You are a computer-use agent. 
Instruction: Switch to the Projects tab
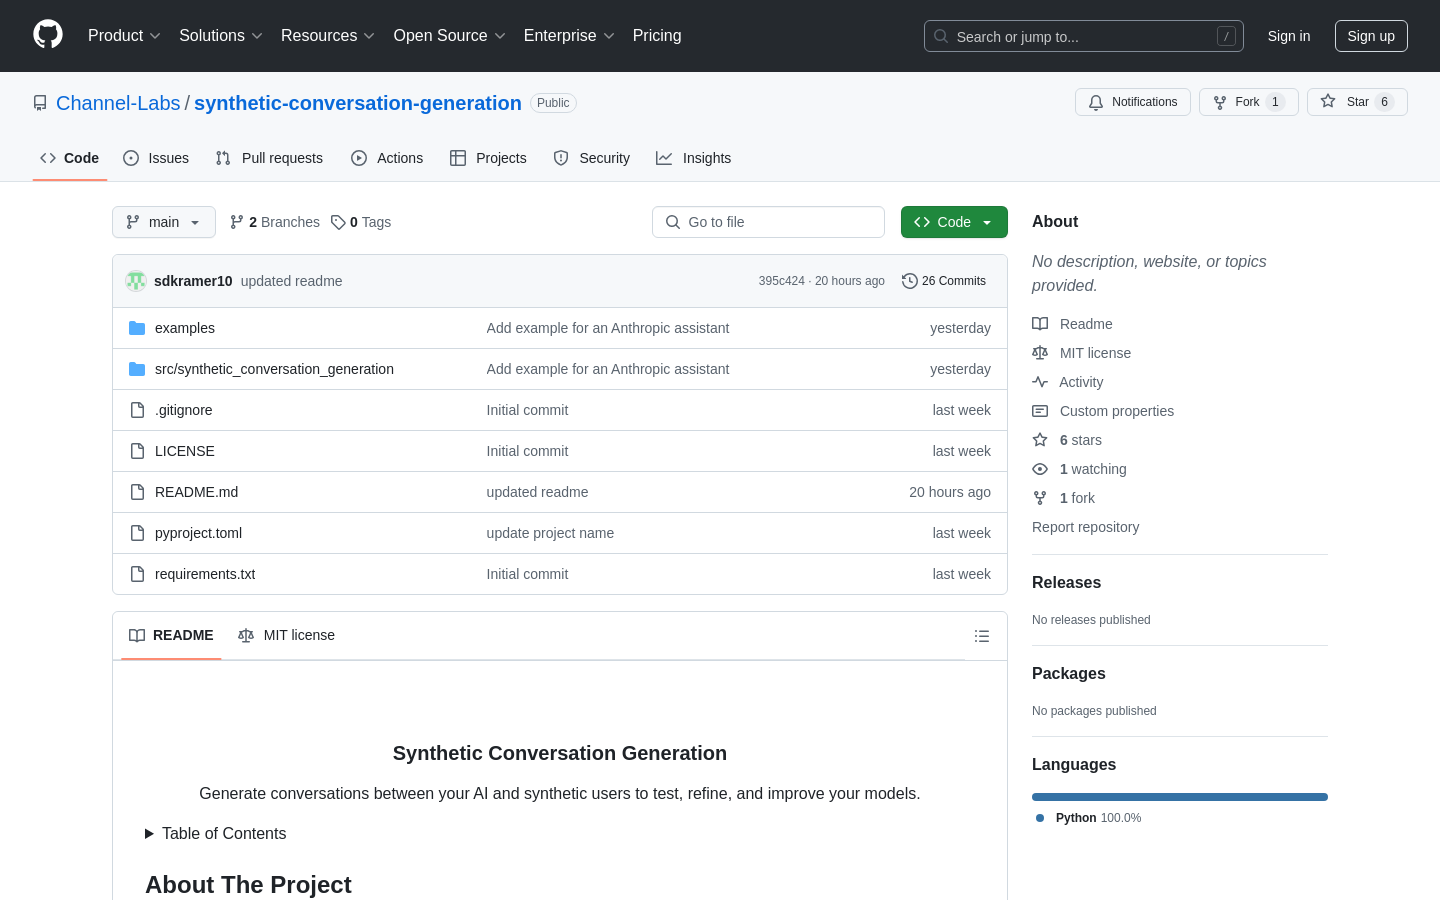click(488, 158)
